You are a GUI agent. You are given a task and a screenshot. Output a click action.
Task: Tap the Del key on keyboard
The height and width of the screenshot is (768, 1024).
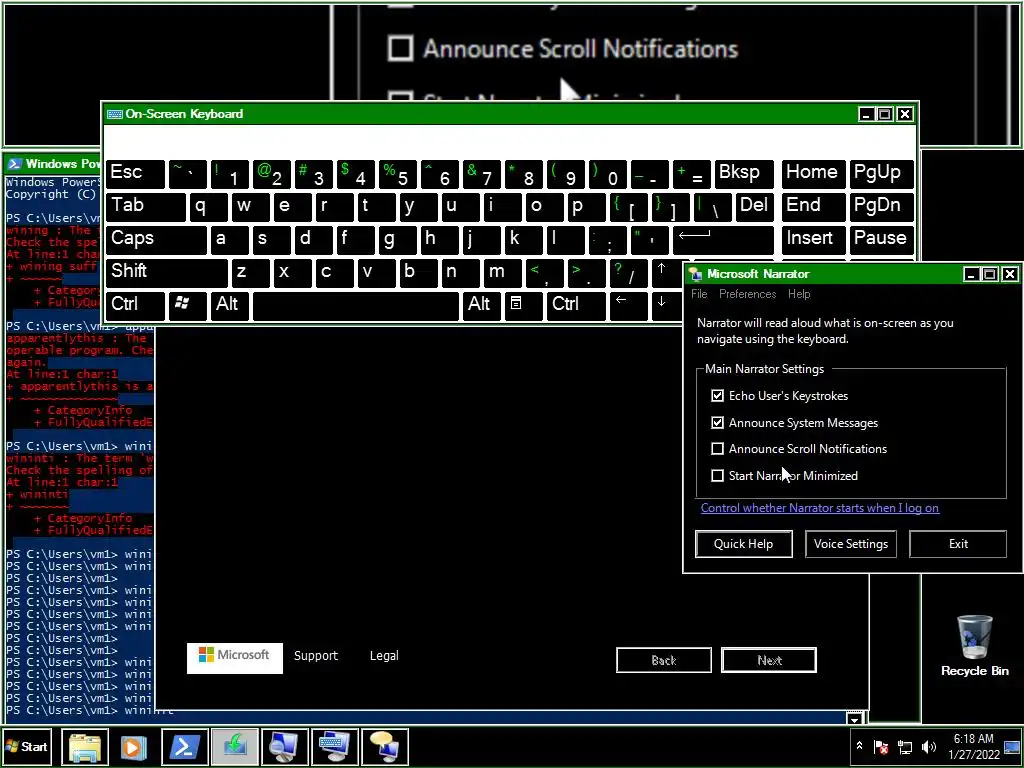pyautogui.click(x=754, y=206)
